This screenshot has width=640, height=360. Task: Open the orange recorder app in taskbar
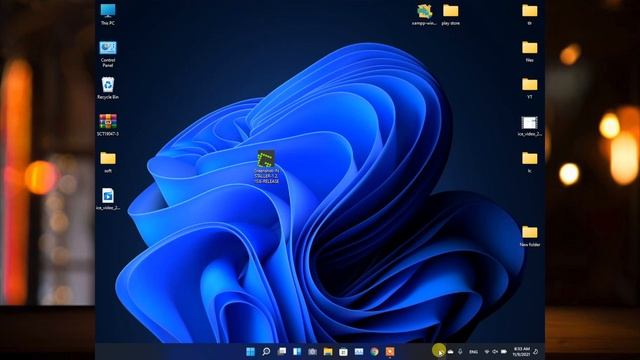click(390, 351)
